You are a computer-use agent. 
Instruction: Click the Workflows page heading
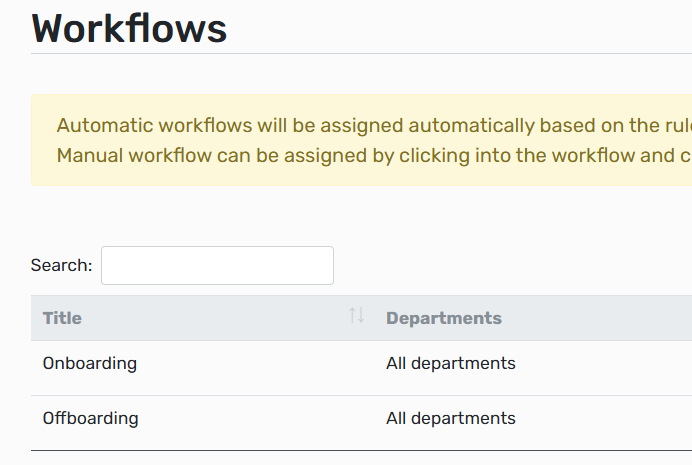click(x=130, y=28)
